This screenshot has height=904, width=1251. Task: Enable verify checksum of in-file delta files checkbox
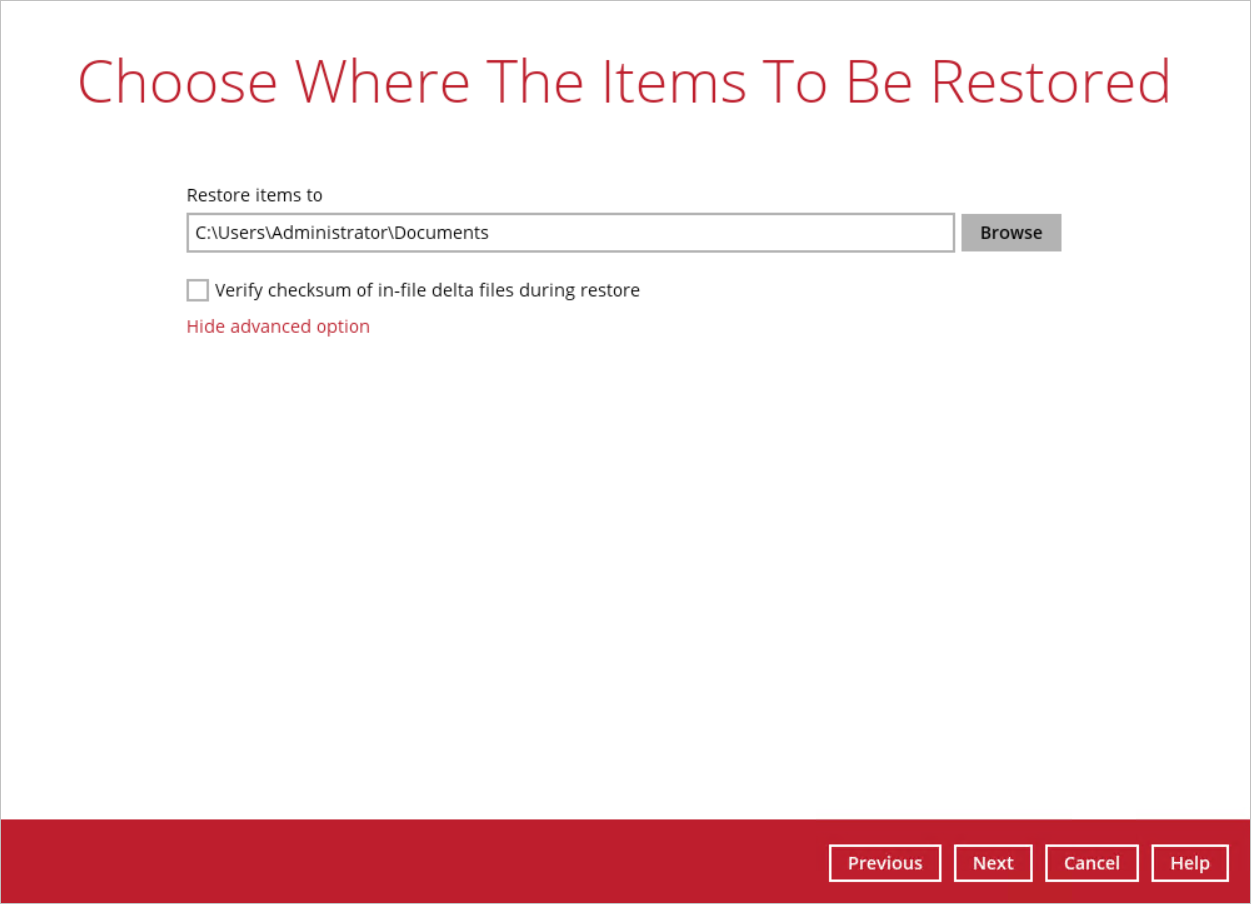[198, 290]
